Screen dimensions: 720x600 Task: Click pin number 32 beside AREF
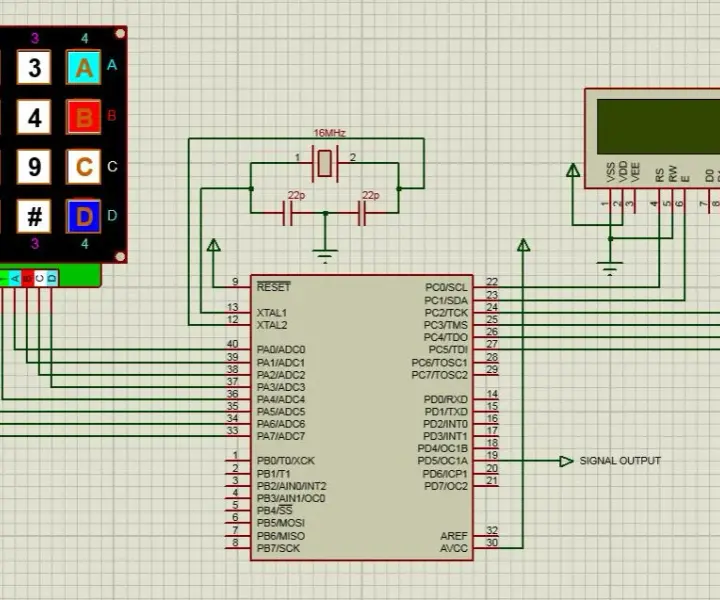(x=492, y=530)
